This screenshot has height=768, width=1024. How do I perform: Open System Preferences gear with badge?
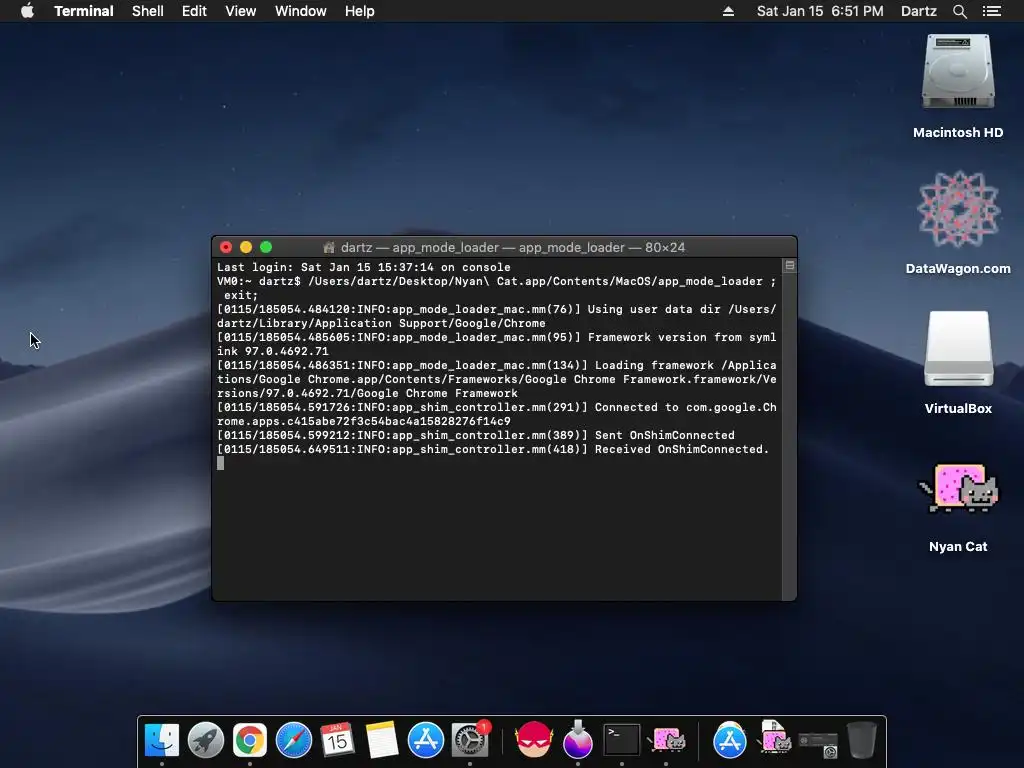coord(470,740)
